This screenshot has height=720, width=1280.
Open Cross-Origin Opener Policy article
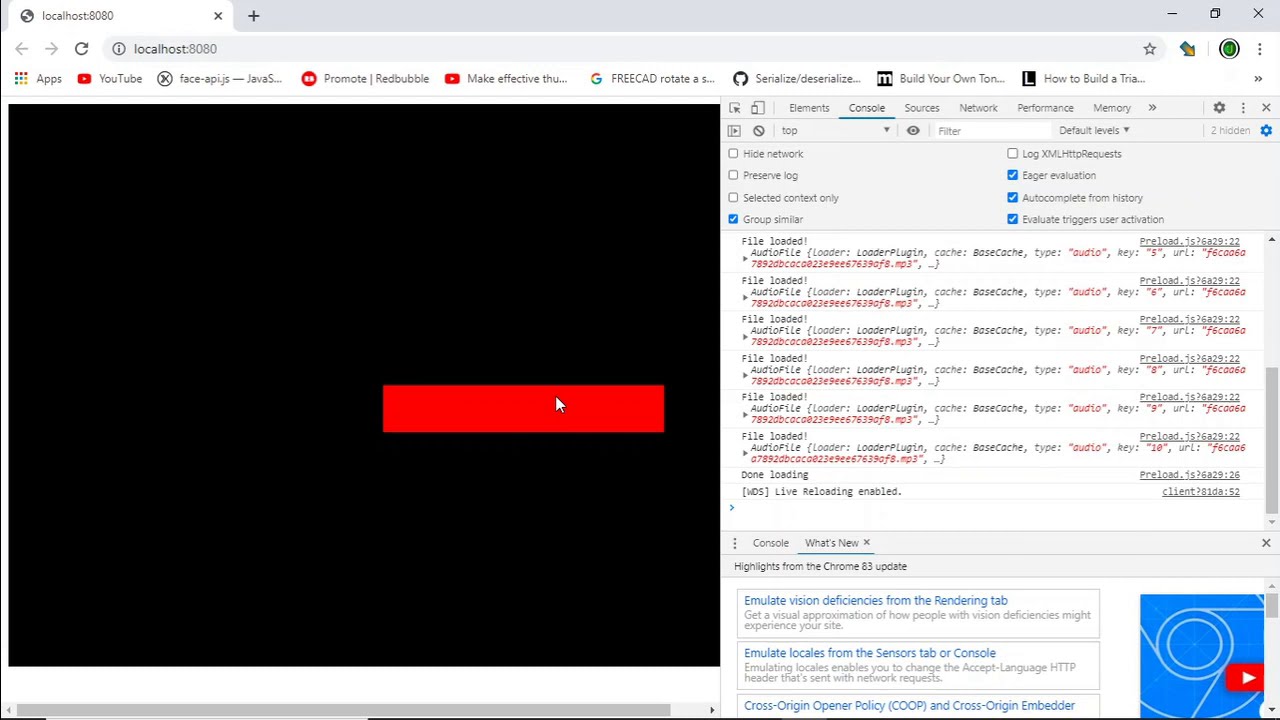[x=909, y=706]
